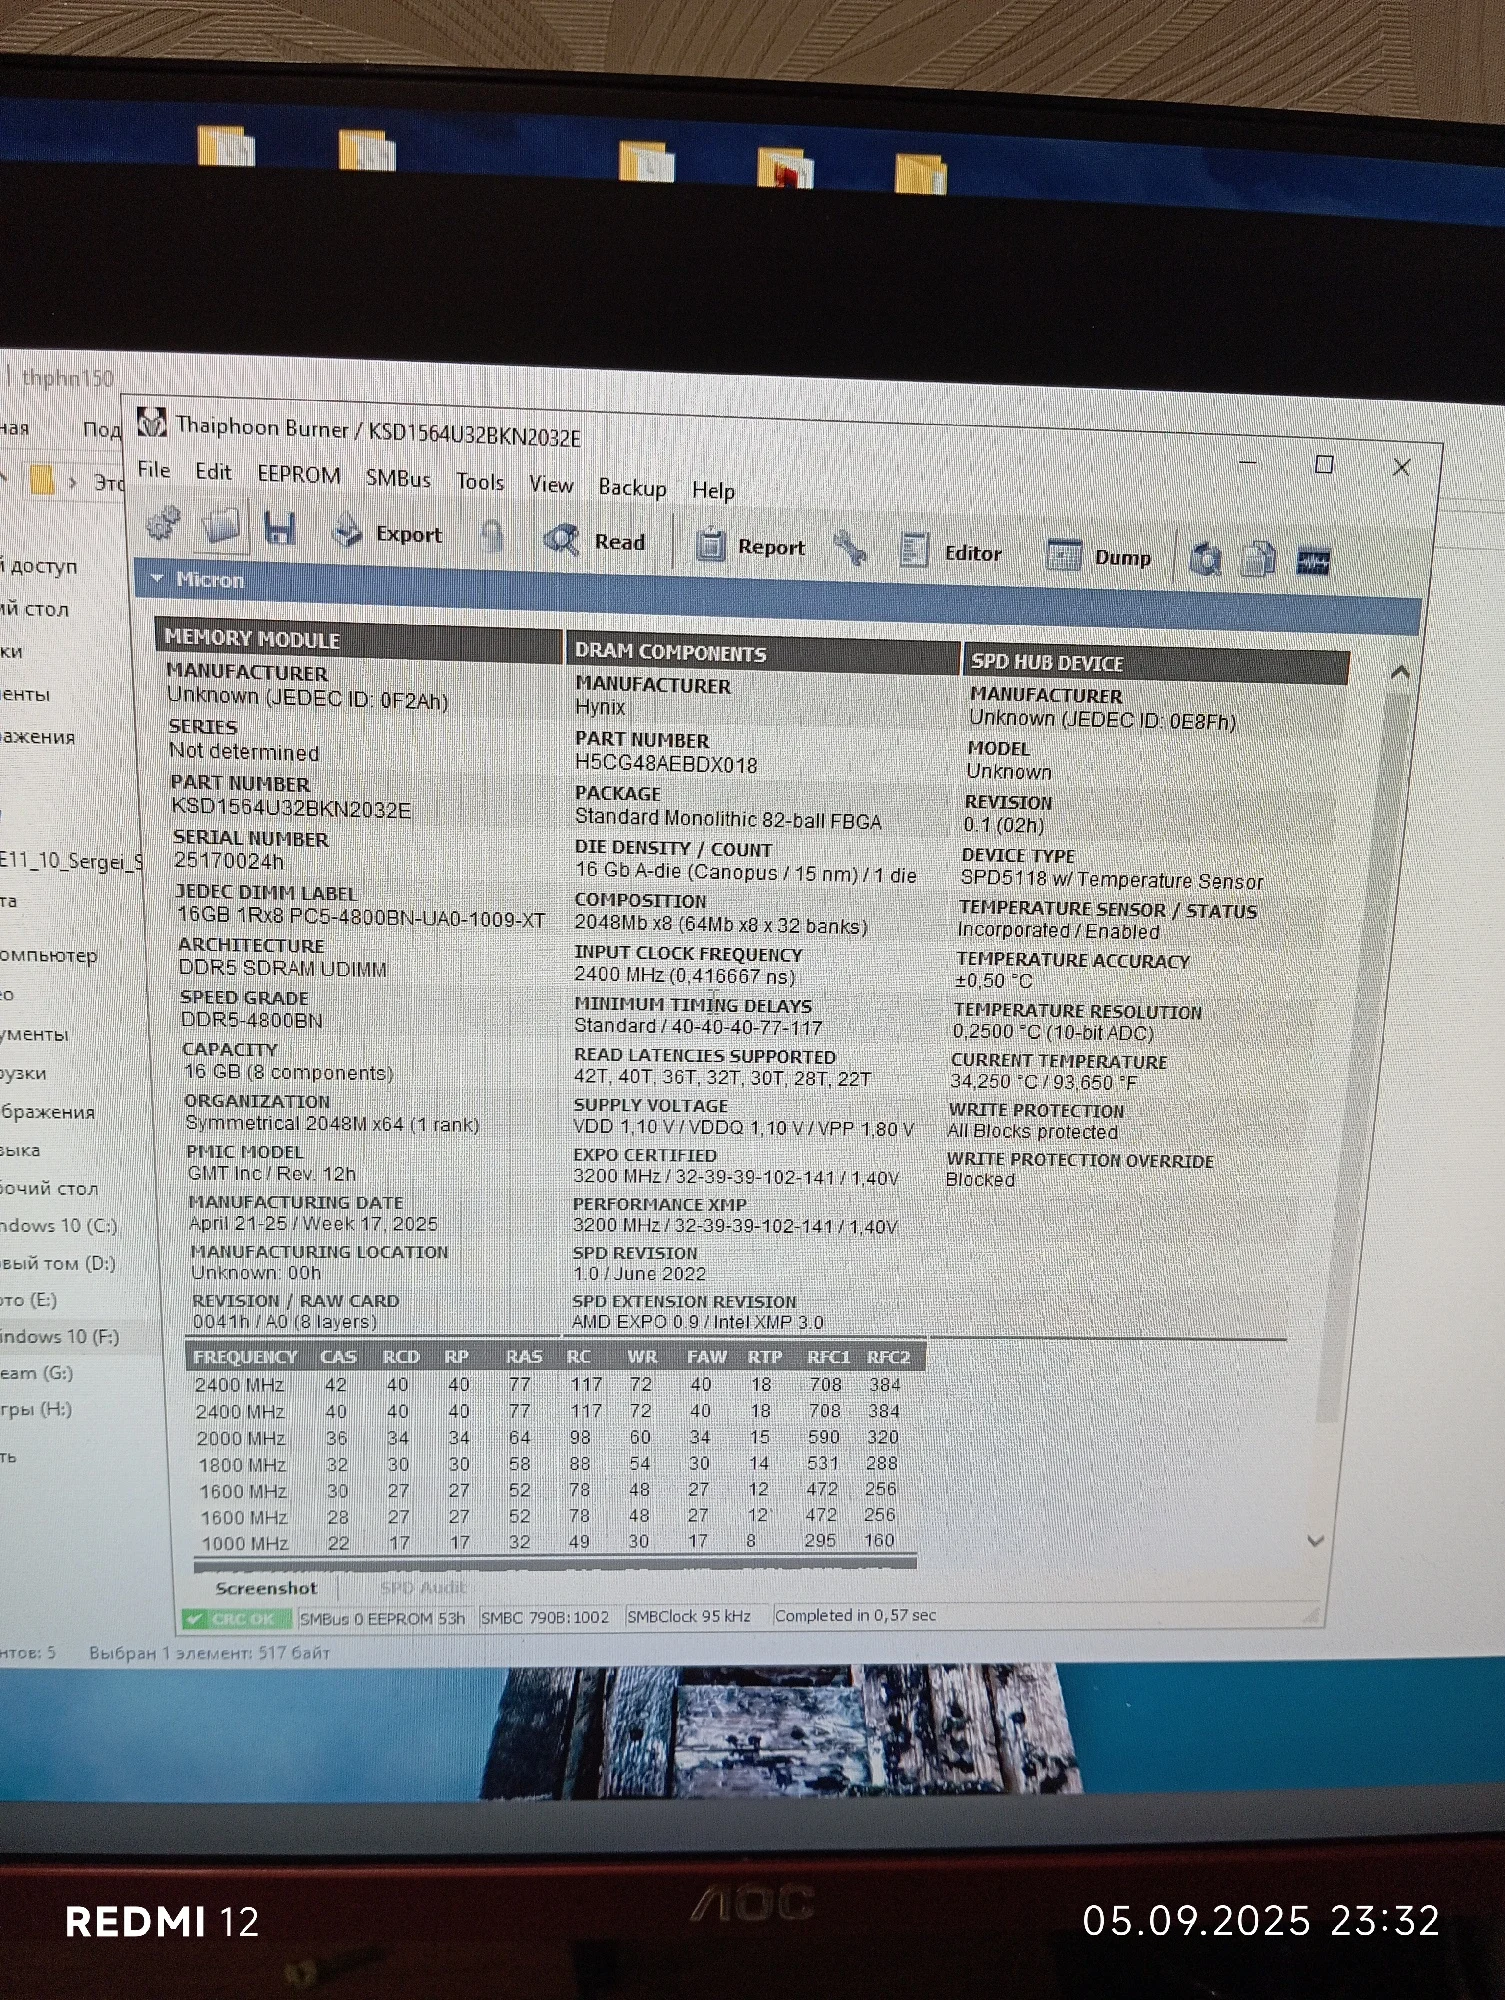This screenshot has width=1505, height=2000.
Task: Open the EEPROM menu
Action: point(299,475)
